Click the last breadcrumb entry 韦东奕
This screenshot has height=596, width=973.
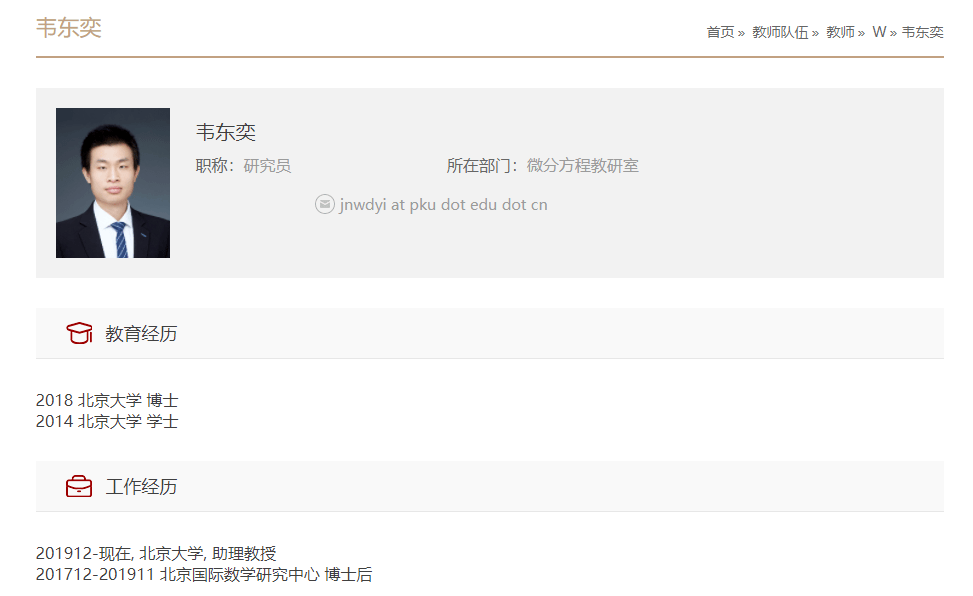(x=922, y=32)
